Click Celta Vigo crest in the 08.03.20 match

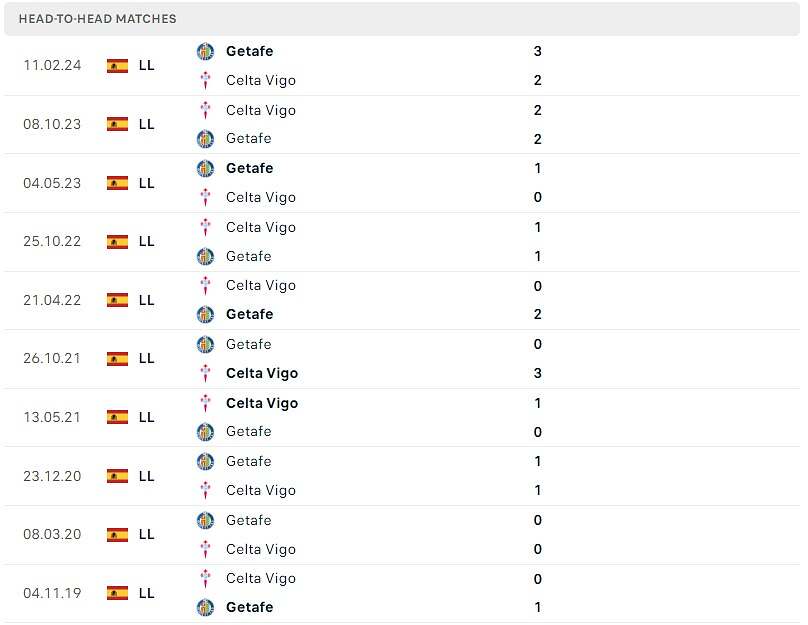(x=205, y=549)
